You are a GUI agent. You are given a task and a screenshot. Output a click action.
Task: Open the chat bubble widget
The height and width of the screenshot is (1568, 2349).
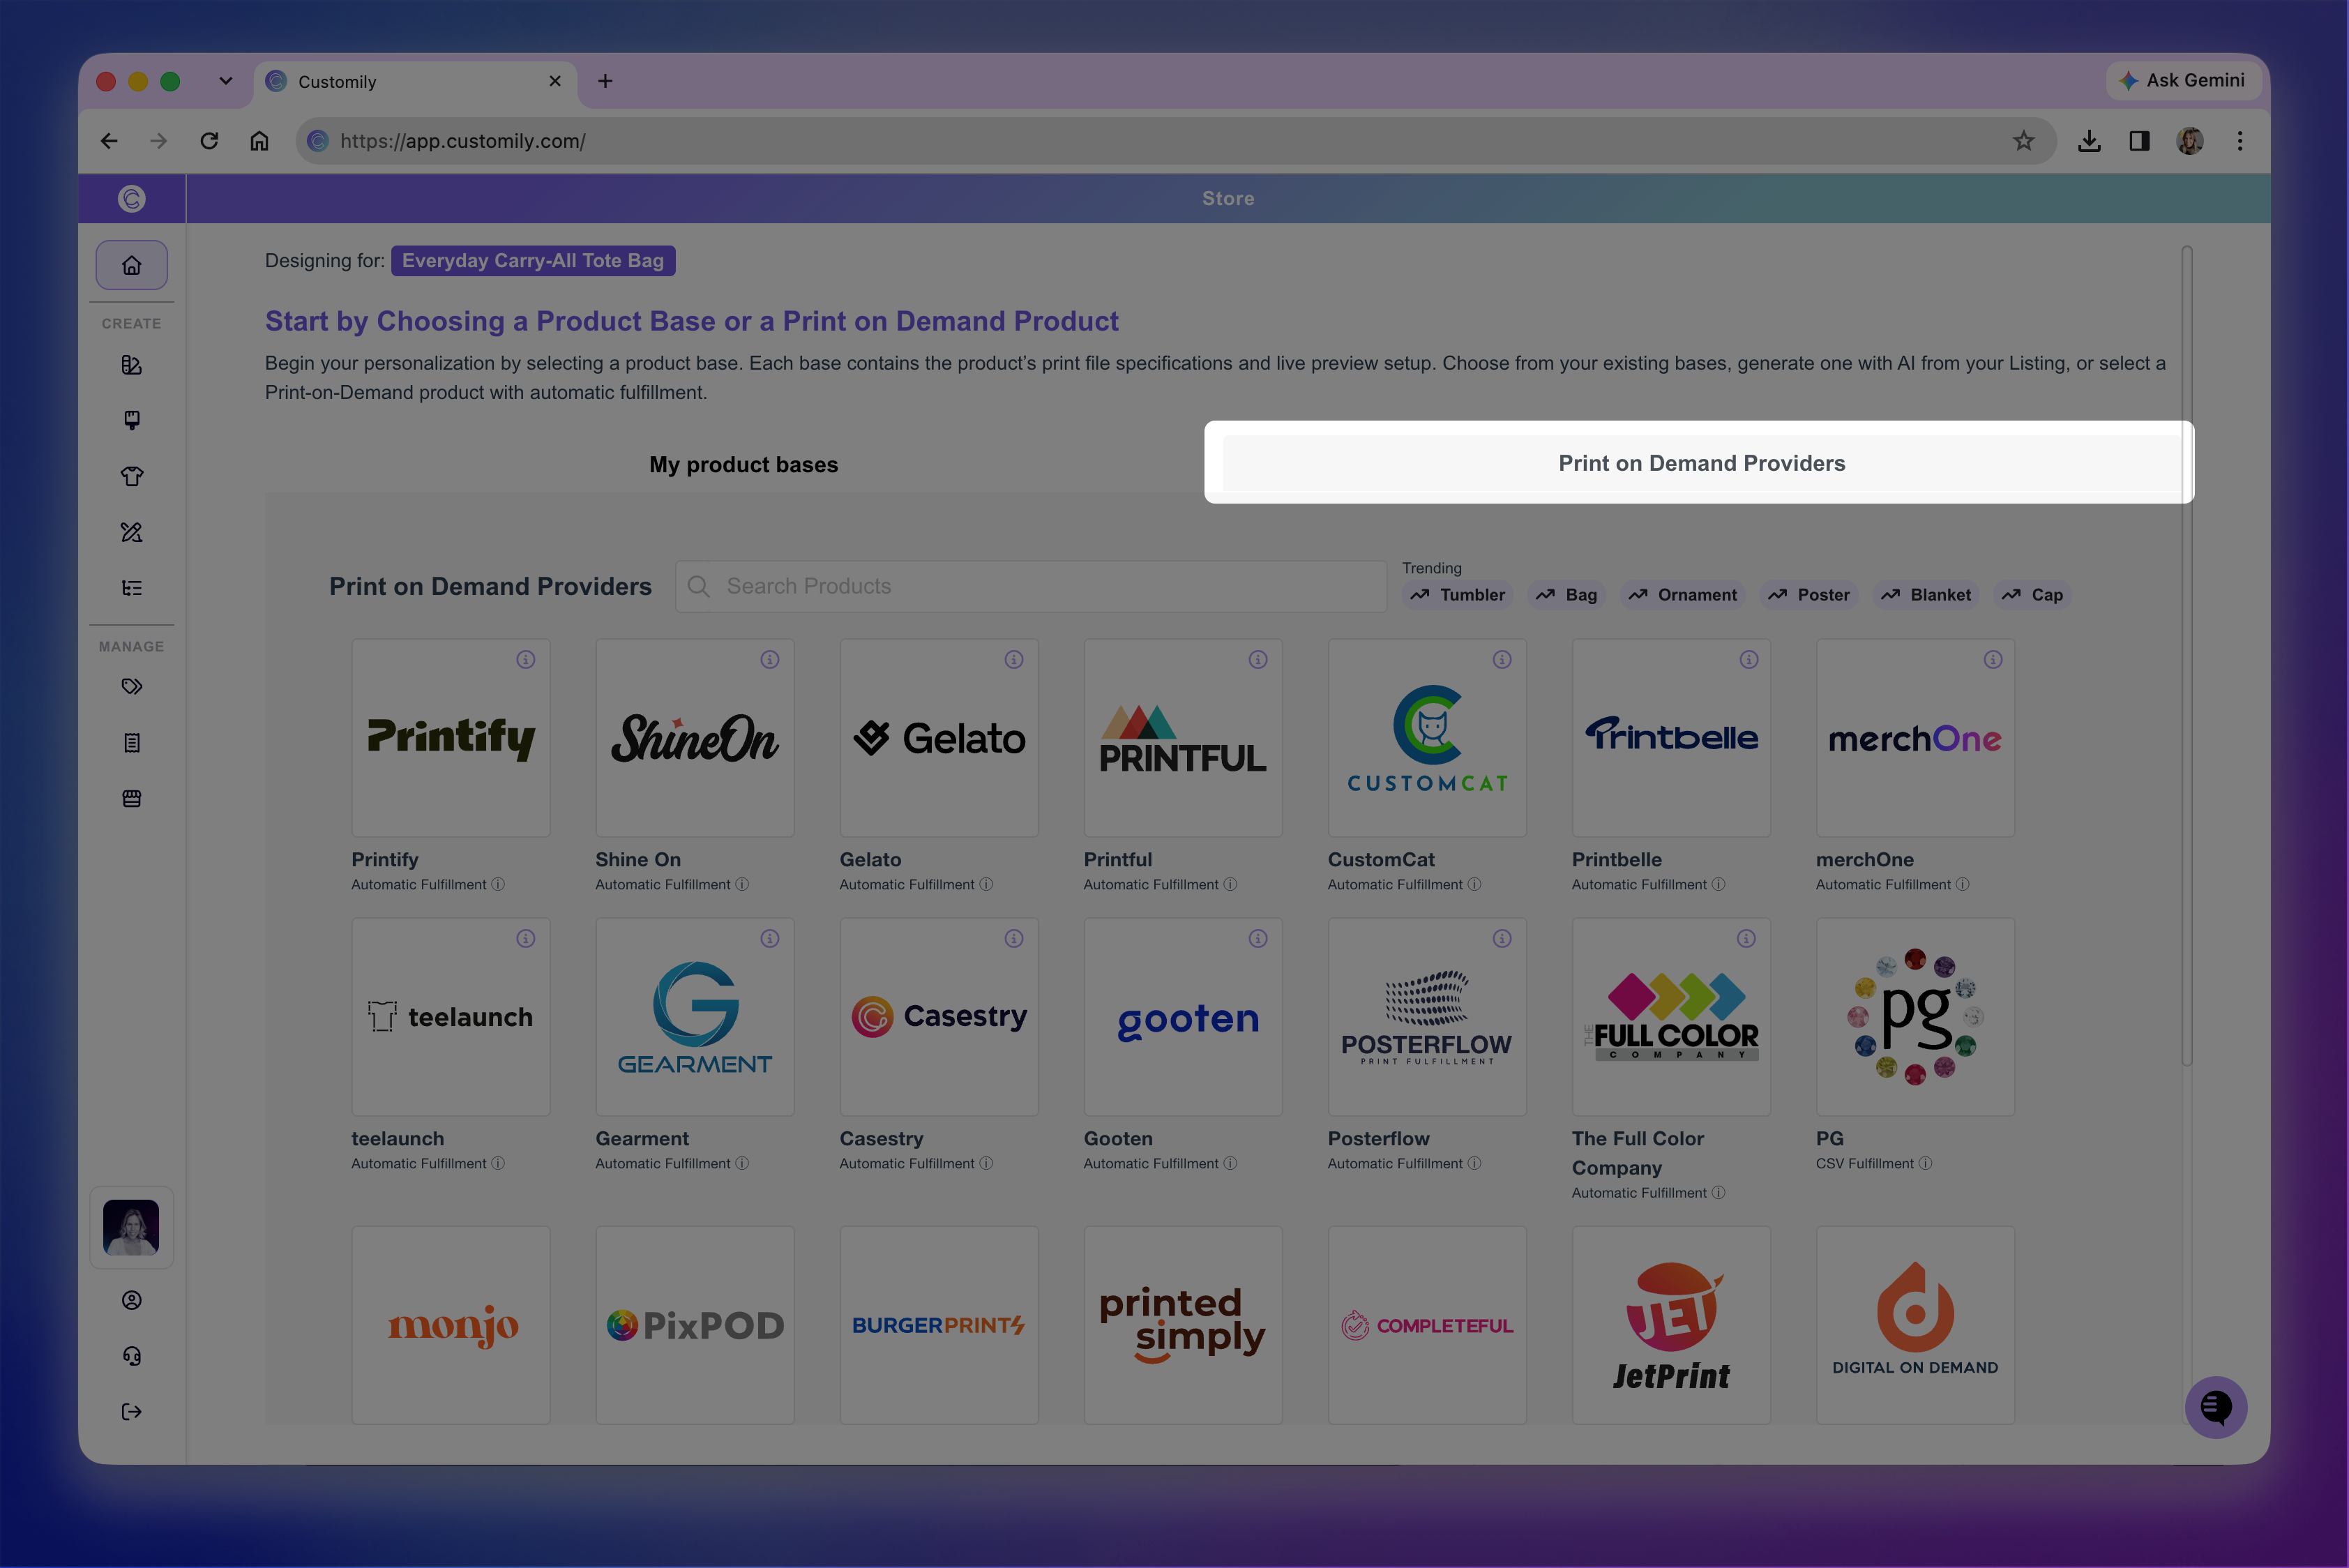point(2216,1407)
